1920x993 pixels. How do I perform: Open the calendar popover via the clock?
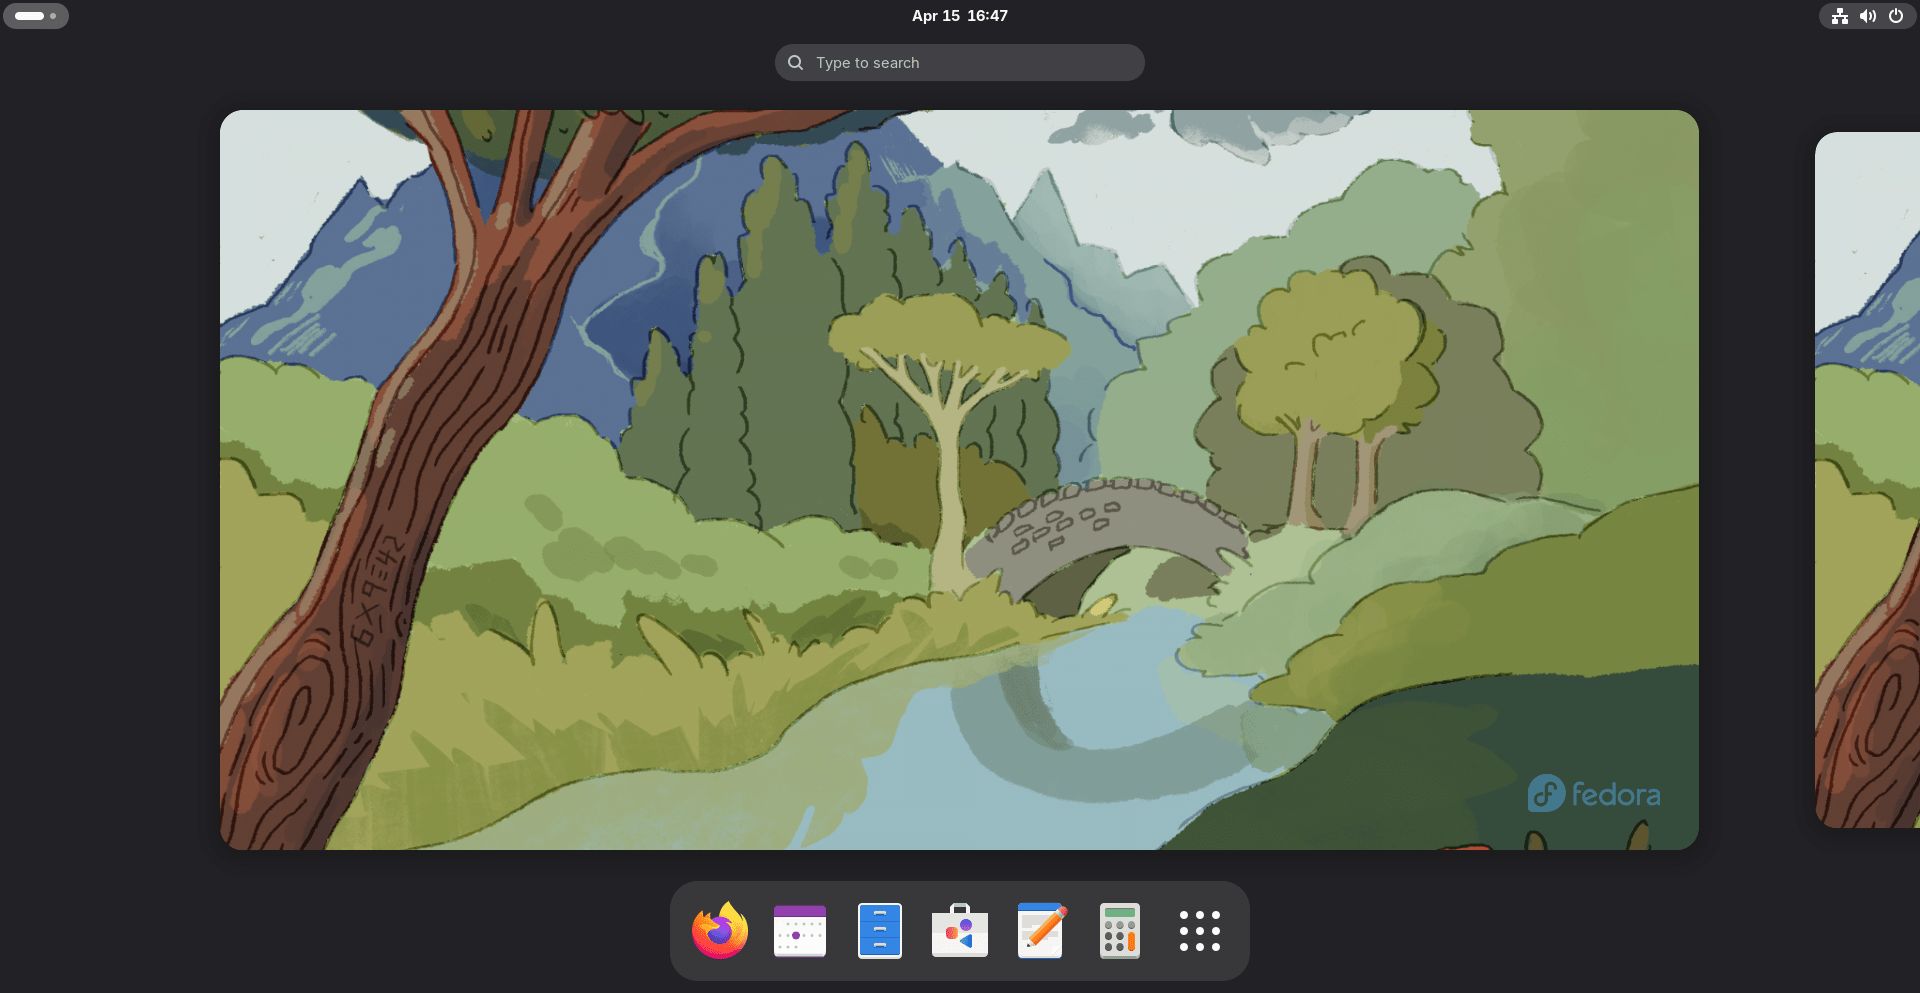[x=958, y=15]
